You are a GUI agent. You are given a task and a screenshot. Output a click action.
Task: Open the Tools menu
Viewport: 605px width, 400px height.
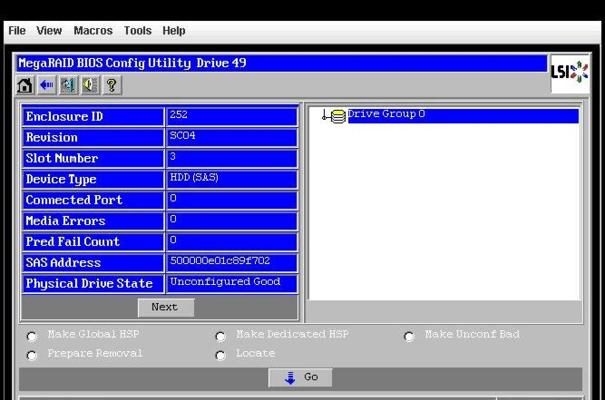(137, 31)
